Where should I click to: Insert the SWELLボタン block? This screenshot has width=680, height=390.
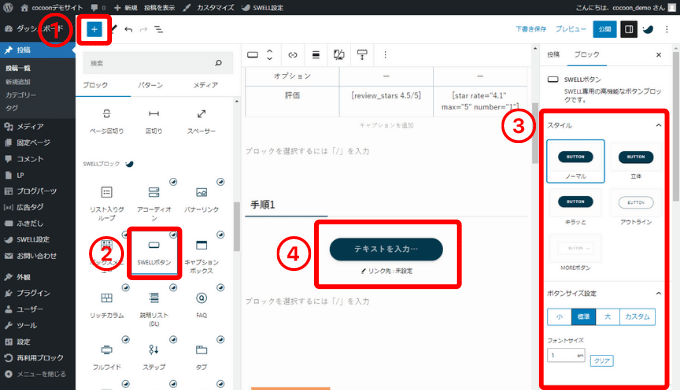tap(154, 253)
